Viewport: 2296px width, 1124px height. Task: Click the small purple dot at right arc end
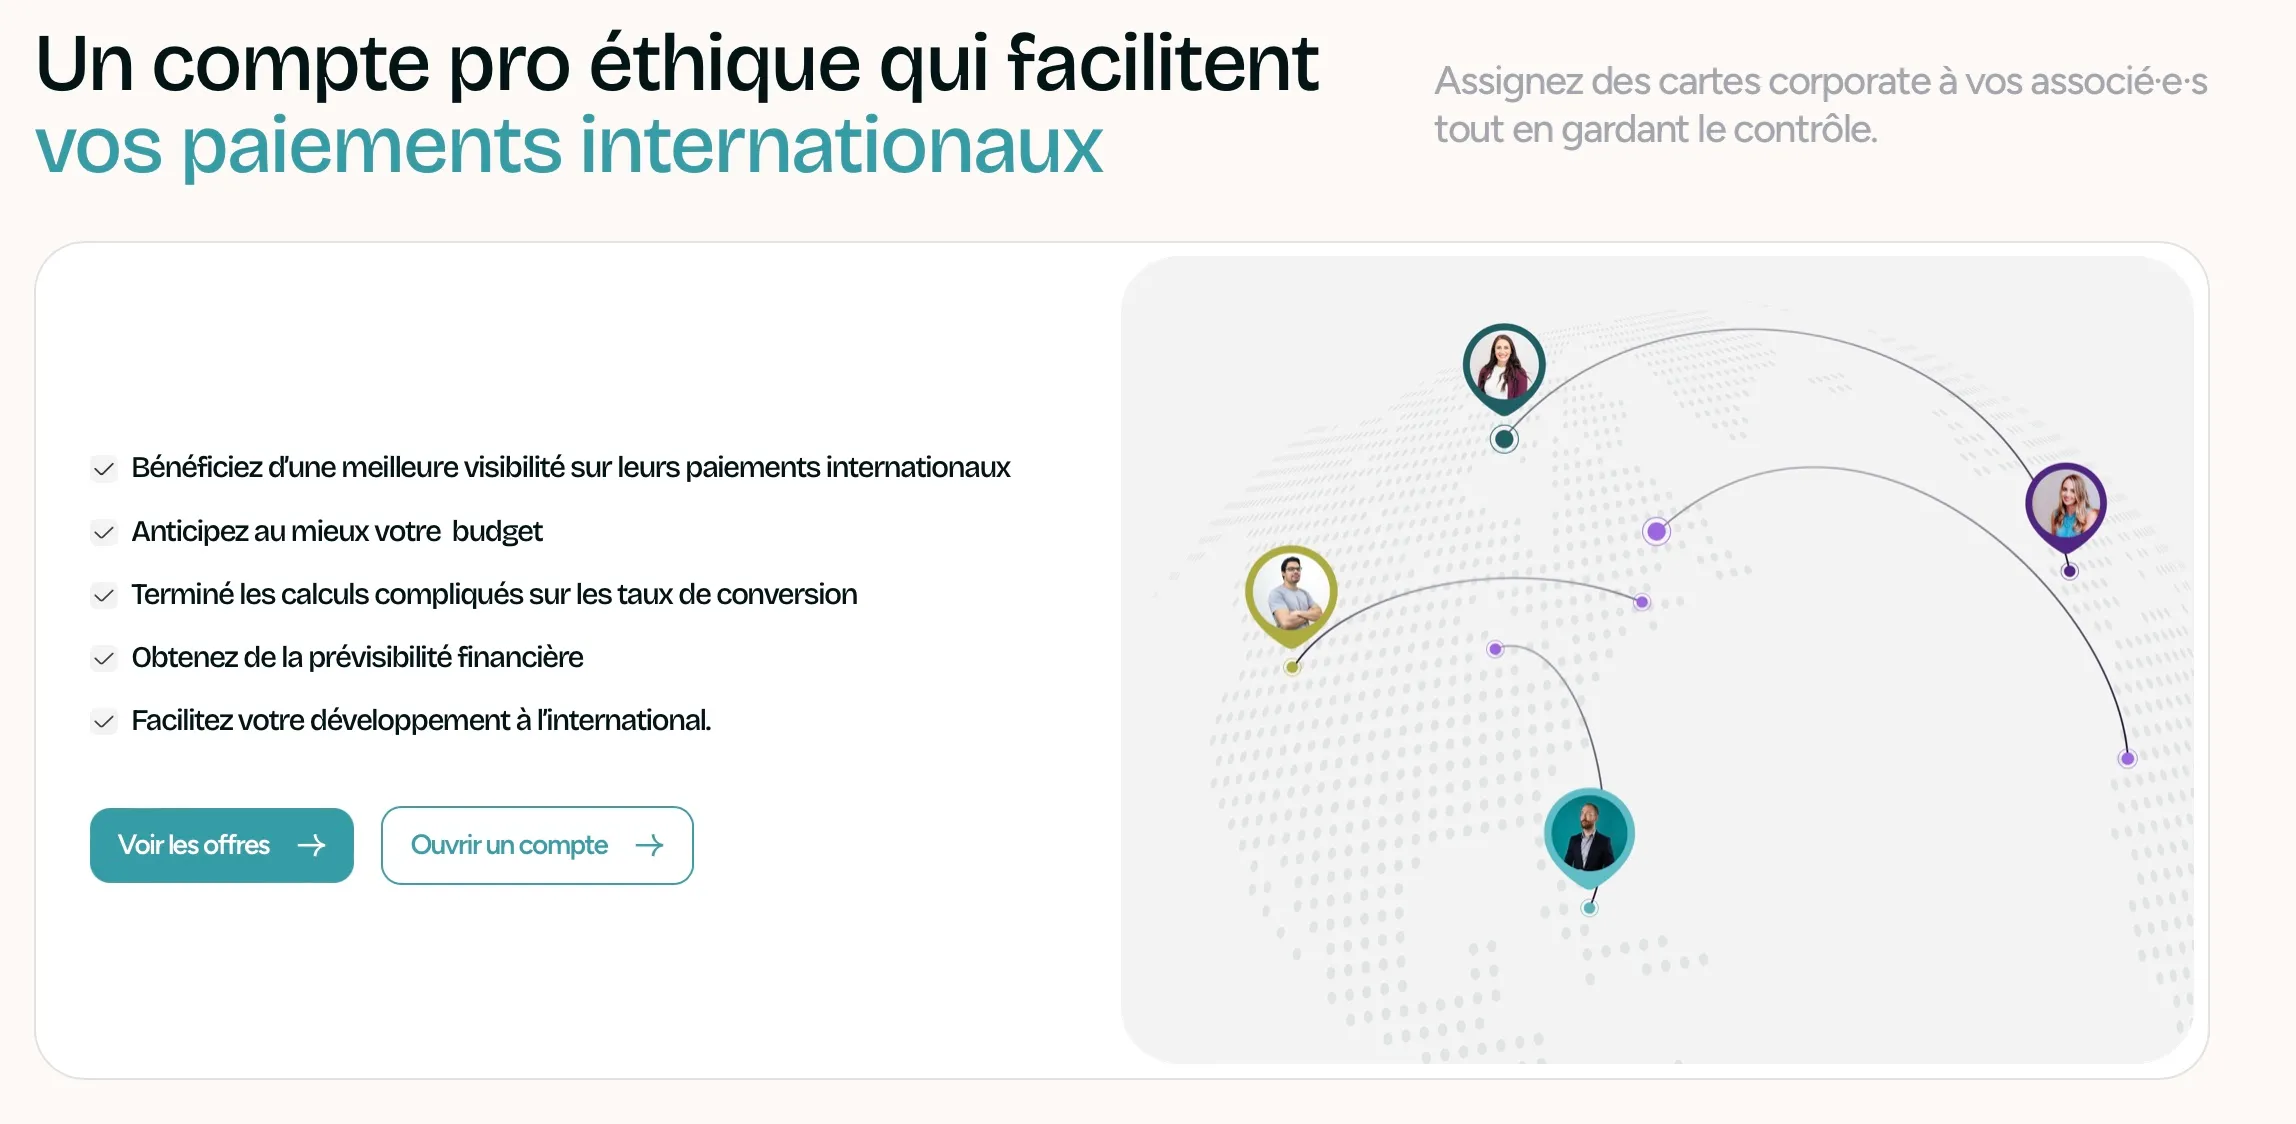(2127, 758)
